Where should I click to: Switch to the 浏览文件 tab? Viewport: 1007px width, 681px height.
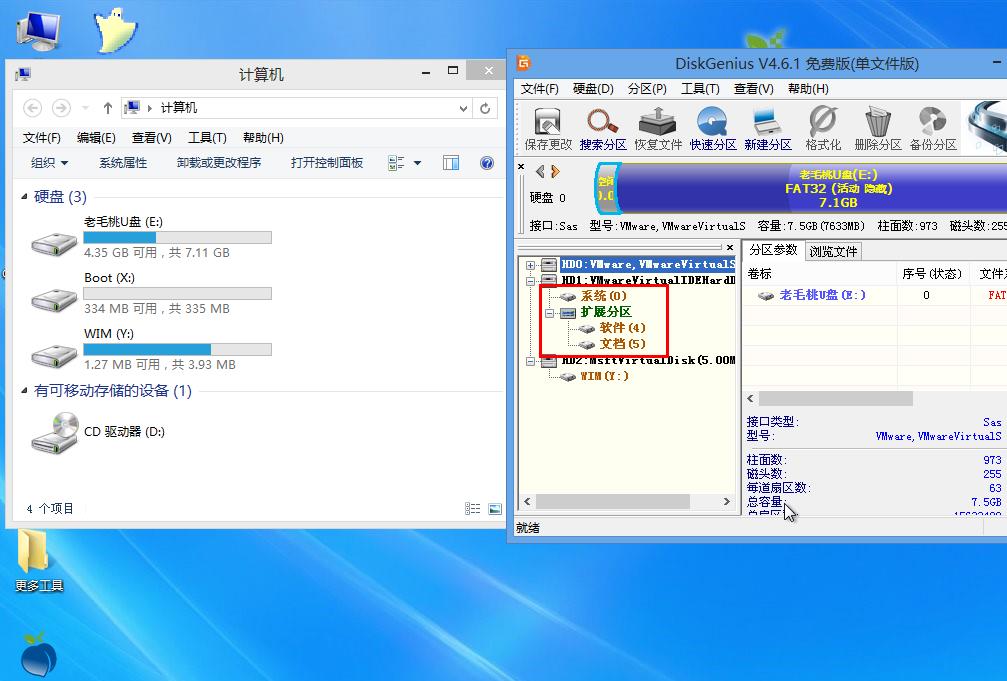pos(833,251)
